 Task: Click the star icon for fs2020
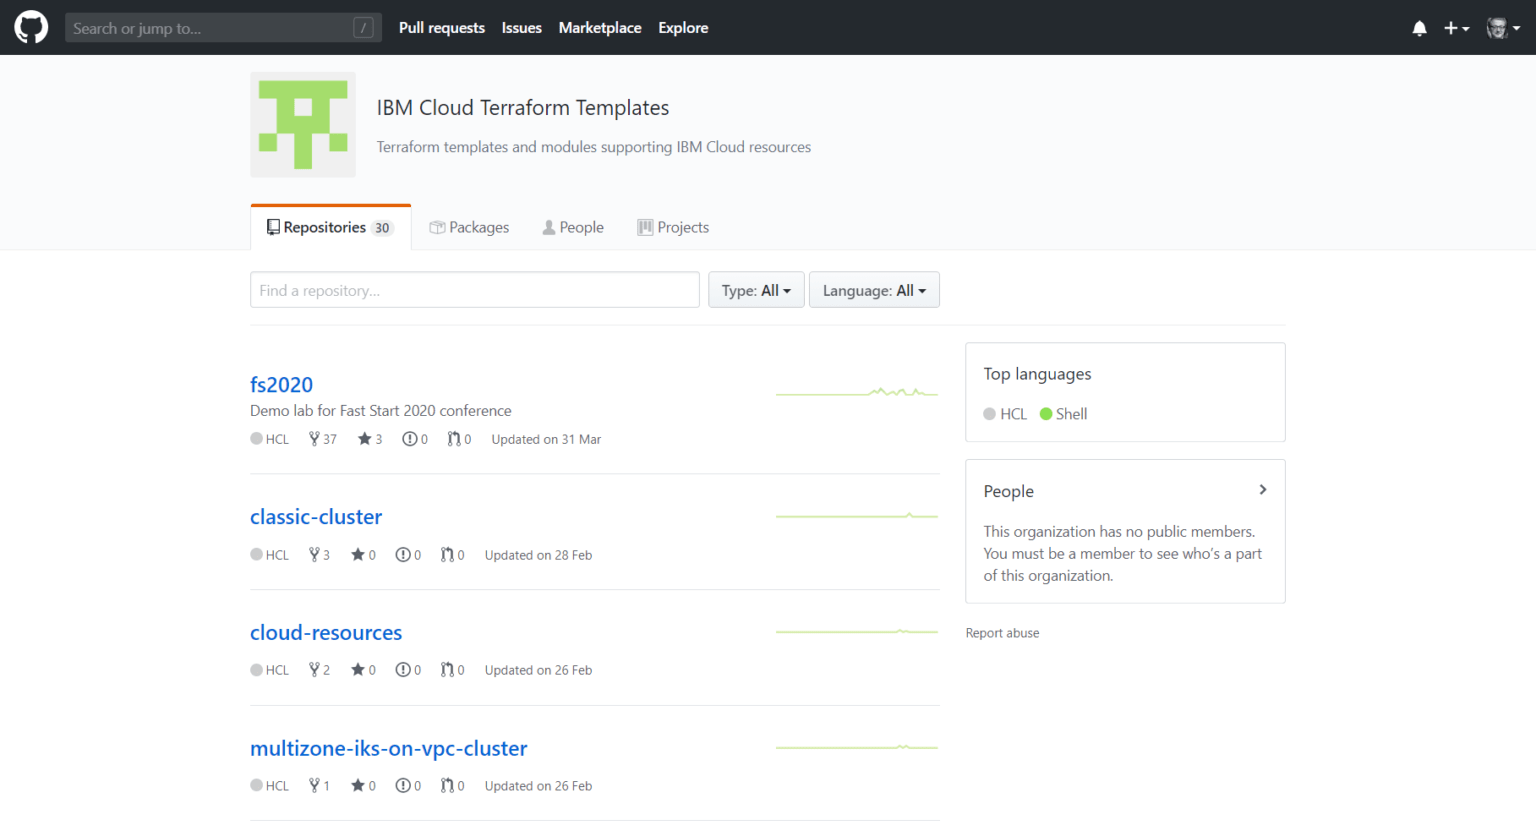pos(364,439)
